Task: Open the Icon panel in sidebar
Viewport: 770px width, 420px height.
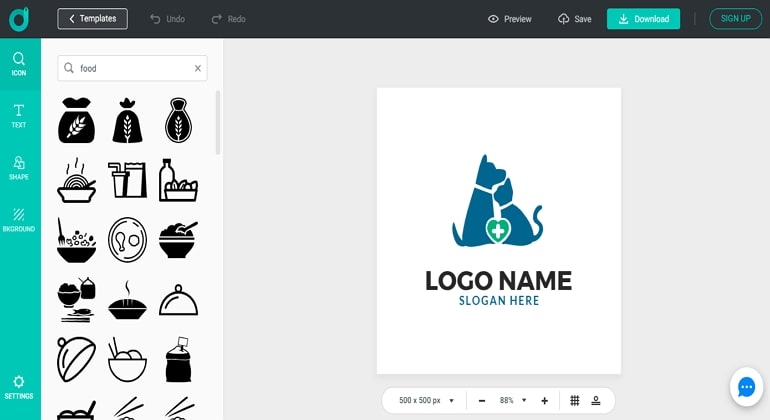Action: 19,64
